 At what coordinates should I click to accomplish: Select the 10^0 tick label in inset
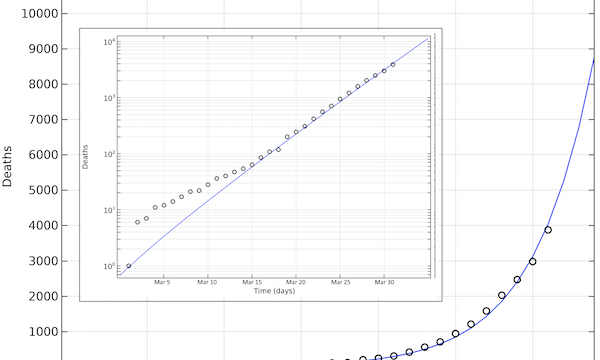click(109, 266)
